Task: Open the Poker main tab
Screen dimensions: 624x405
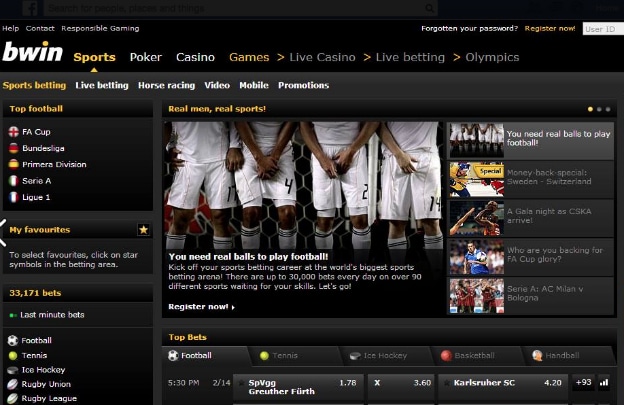Action: 146,57
